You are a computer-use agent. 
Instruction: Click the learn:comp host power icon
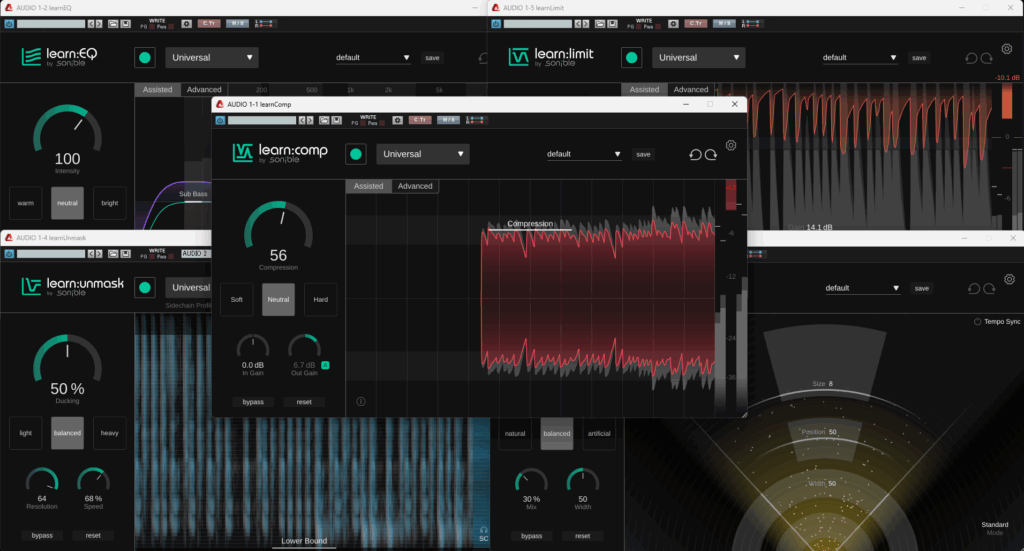pos(221,120)
